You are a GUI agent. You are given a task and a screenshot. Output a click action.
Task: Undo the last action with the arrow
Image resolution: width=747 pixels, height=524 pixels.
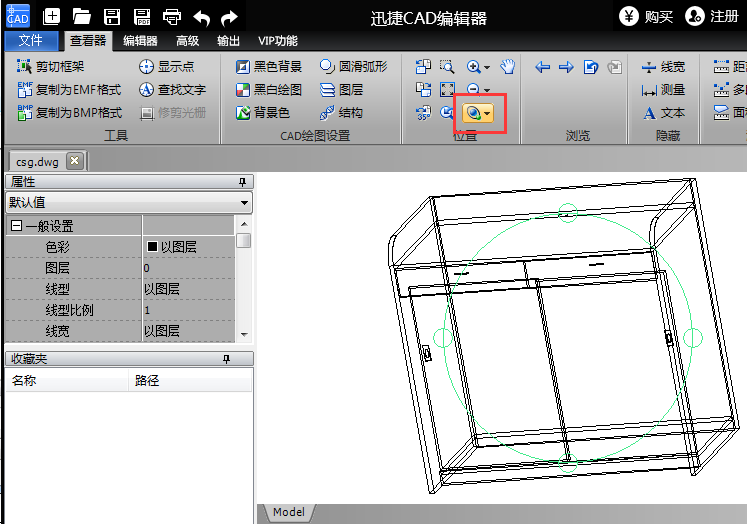(x=201, y=16)
